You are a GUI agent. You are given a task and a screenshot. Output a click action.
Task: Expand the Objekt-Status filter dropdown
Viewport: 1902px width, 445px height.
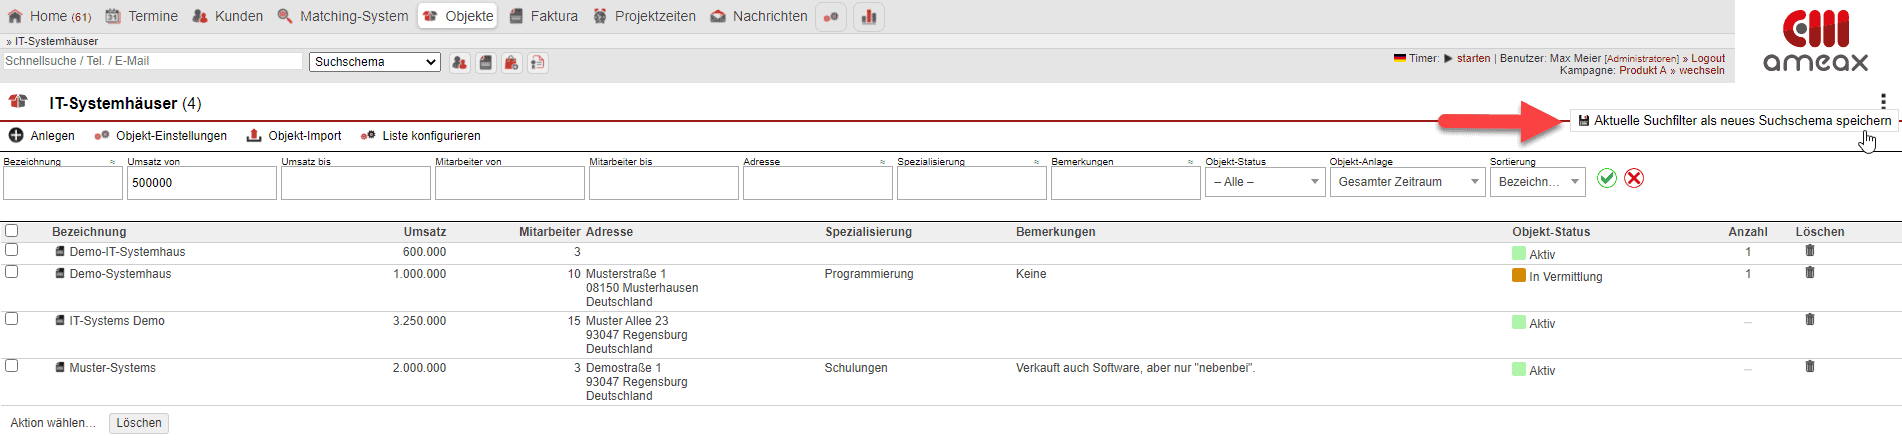pos(1265,182)
